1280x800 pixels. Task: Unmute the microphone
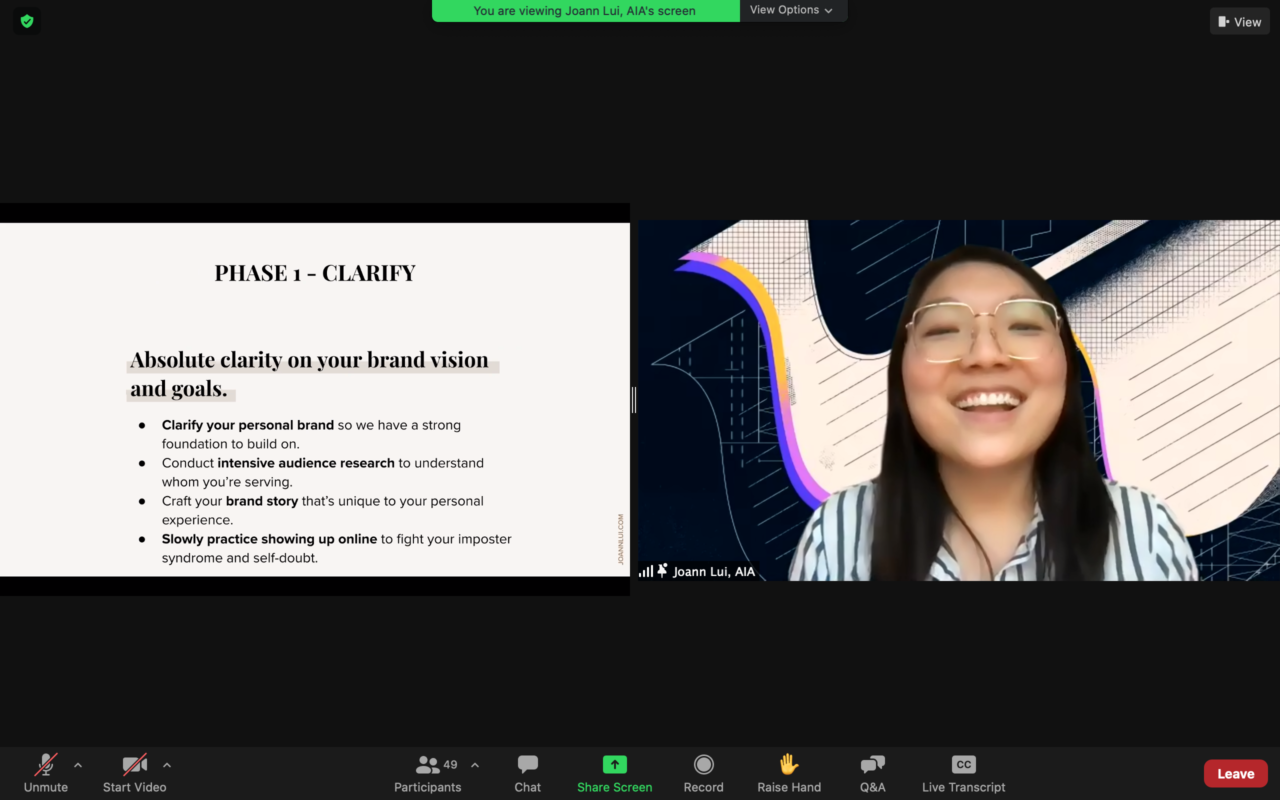click(46, 773)
